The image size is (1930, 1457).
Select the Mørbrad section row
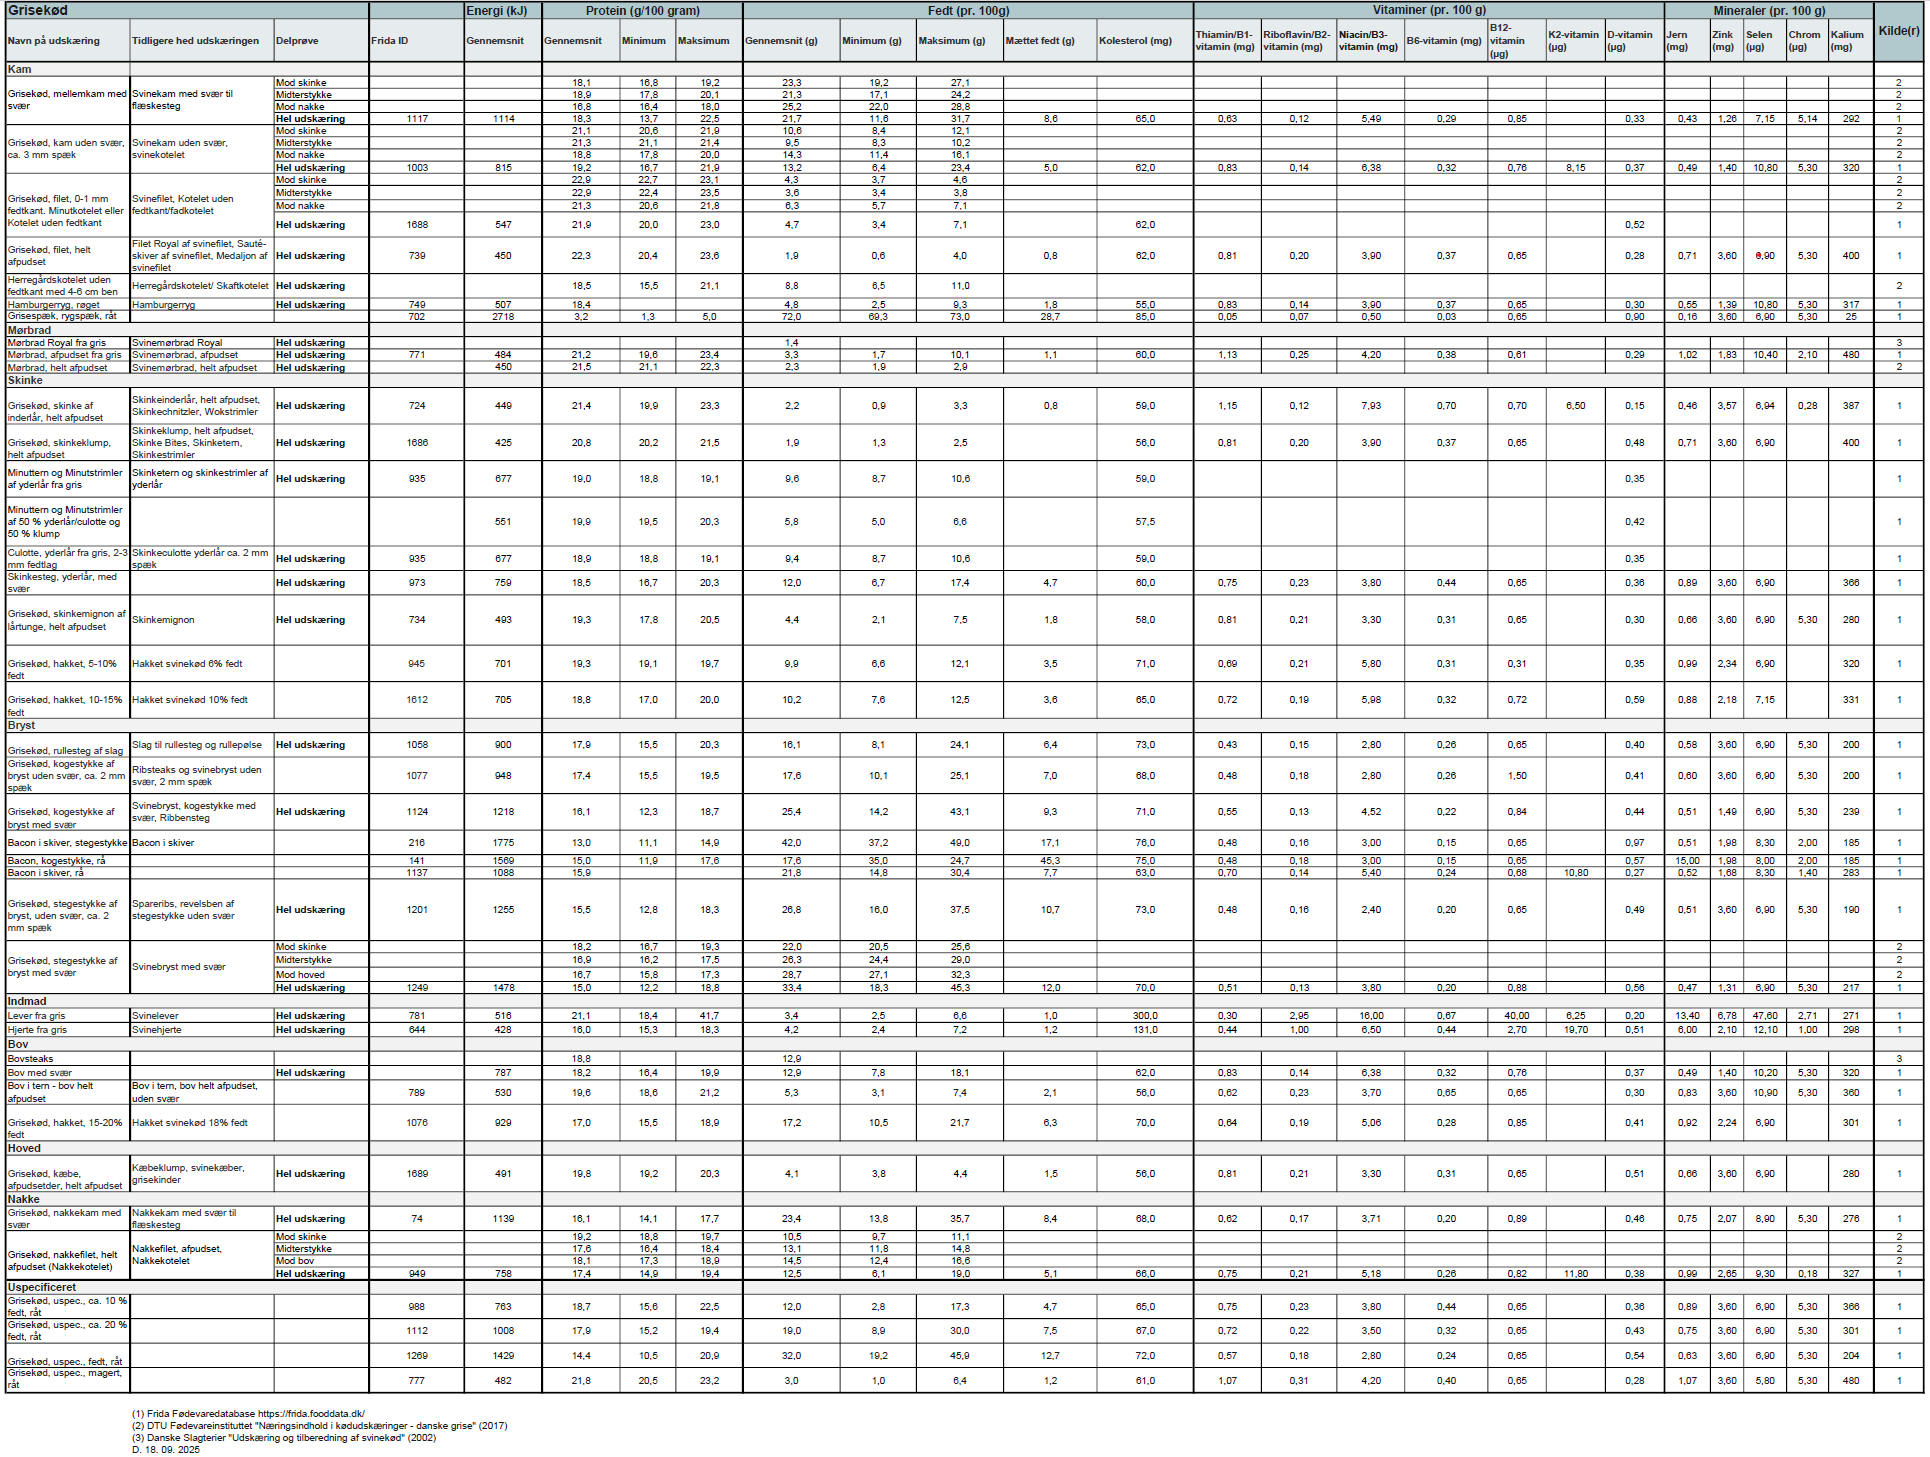(x=29, y=330)
